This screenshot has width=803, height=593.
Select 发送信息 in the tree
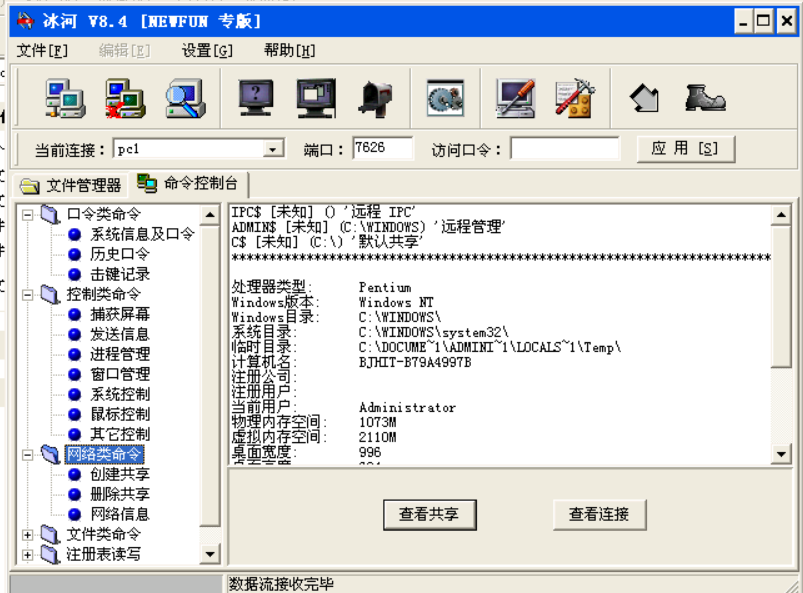coord(120,334)
